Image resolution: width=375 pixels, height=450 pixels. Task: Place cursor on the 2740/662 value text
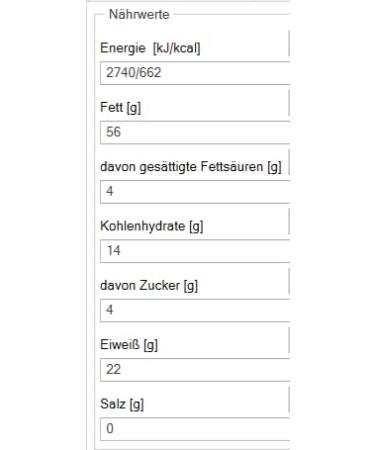pyautogui.click(x=134, y=73)
